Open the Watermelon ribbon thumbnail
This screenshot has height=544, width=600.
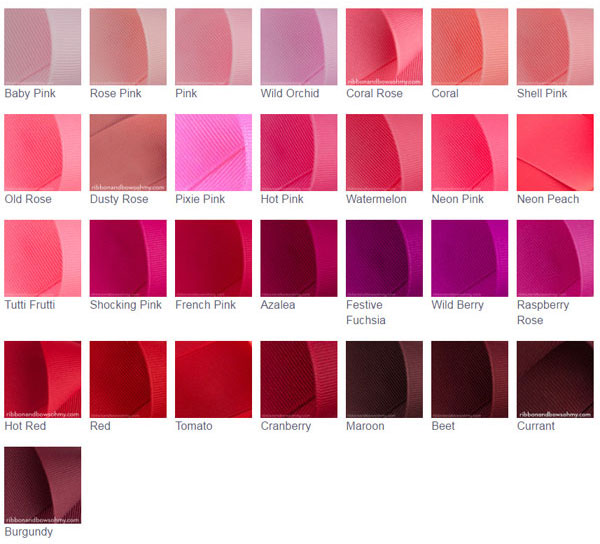tap(384, 152)
